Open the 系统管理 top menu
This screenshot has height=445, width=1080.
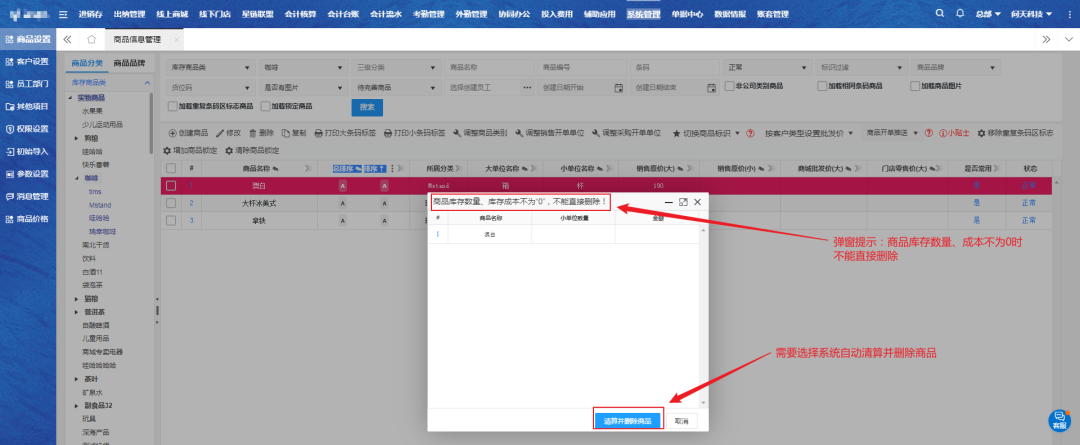click(643, 14)
